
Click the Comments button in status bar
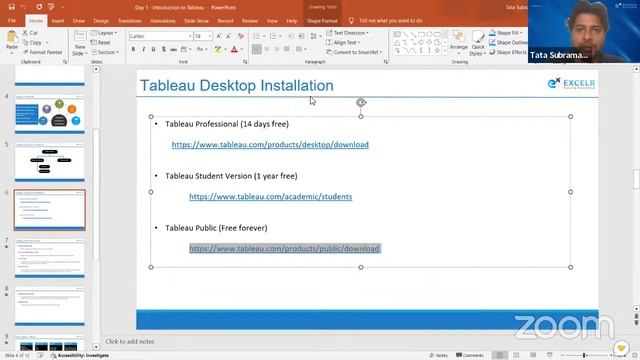pos(469,356)
